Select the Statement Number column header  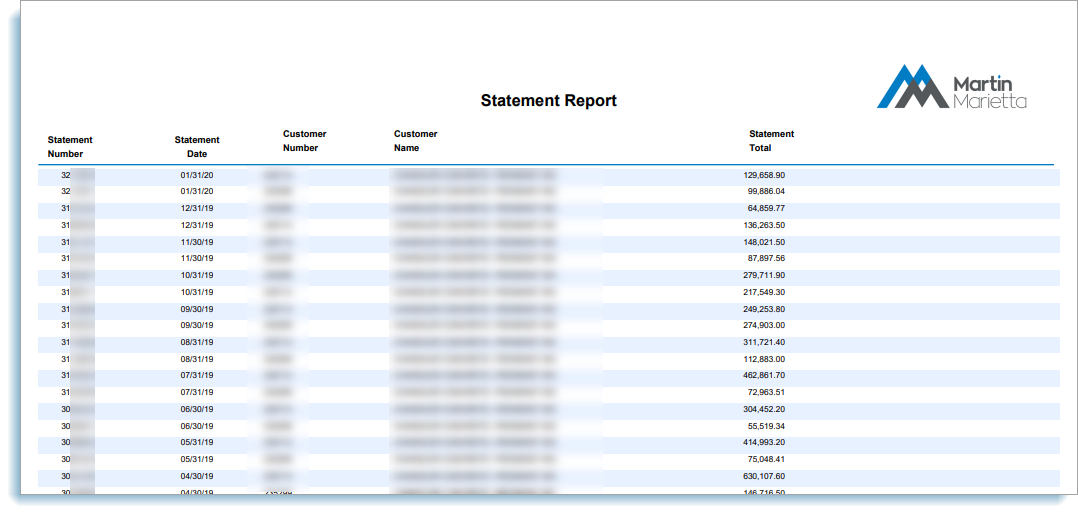[x=70, y=147]
